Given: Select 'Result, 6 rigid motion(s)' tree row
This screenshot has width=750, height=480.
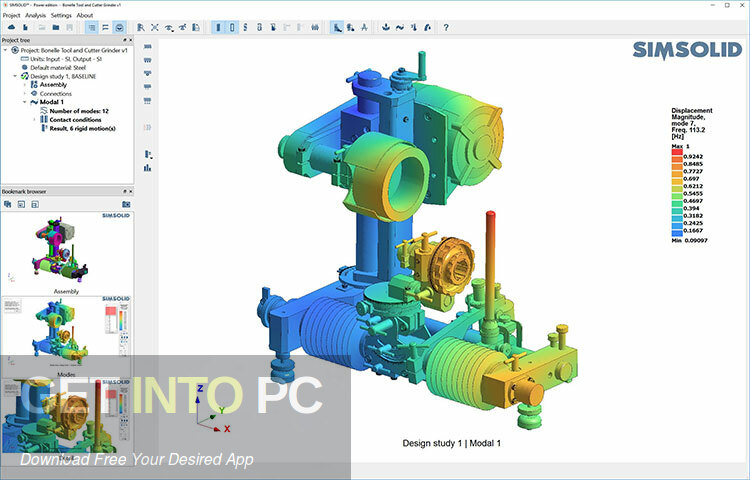Looking at the screenshot, I should 82,128.
